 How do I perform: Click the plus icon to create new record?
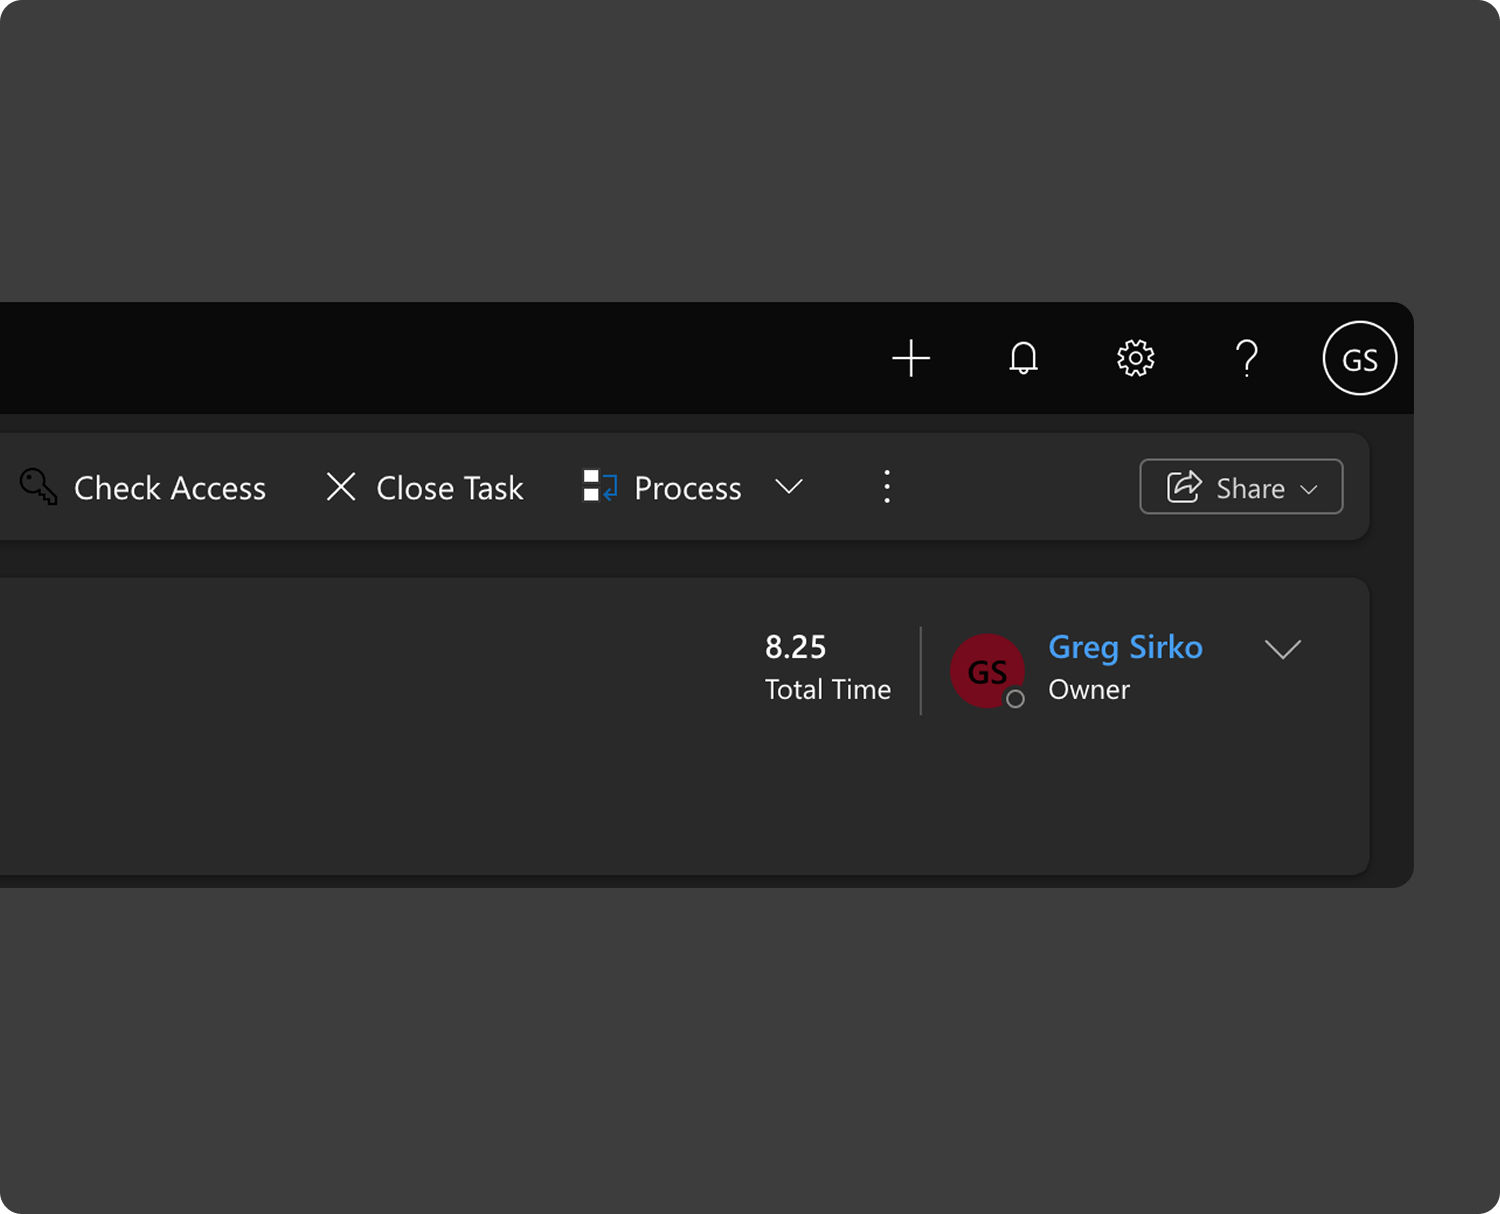click(910, 358)
